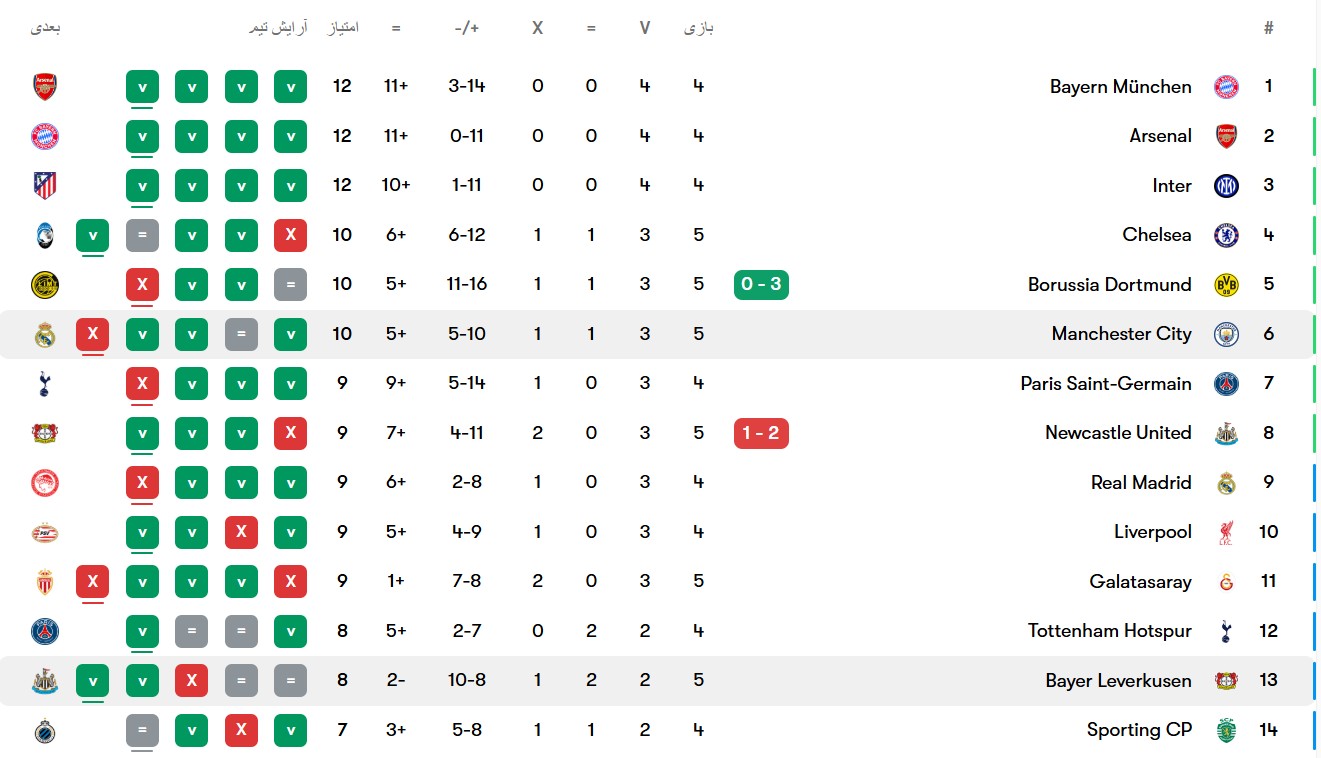
Task: Click the امتیاز points column header
Action: pyautogui.click(x=343, y=28)
